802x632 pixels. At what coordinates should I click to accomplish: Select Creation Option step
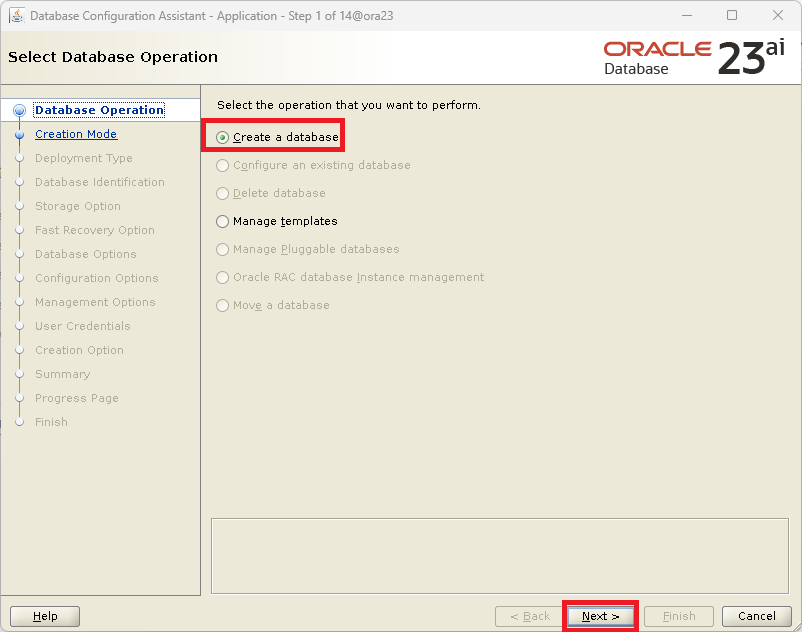pos(79,350)
